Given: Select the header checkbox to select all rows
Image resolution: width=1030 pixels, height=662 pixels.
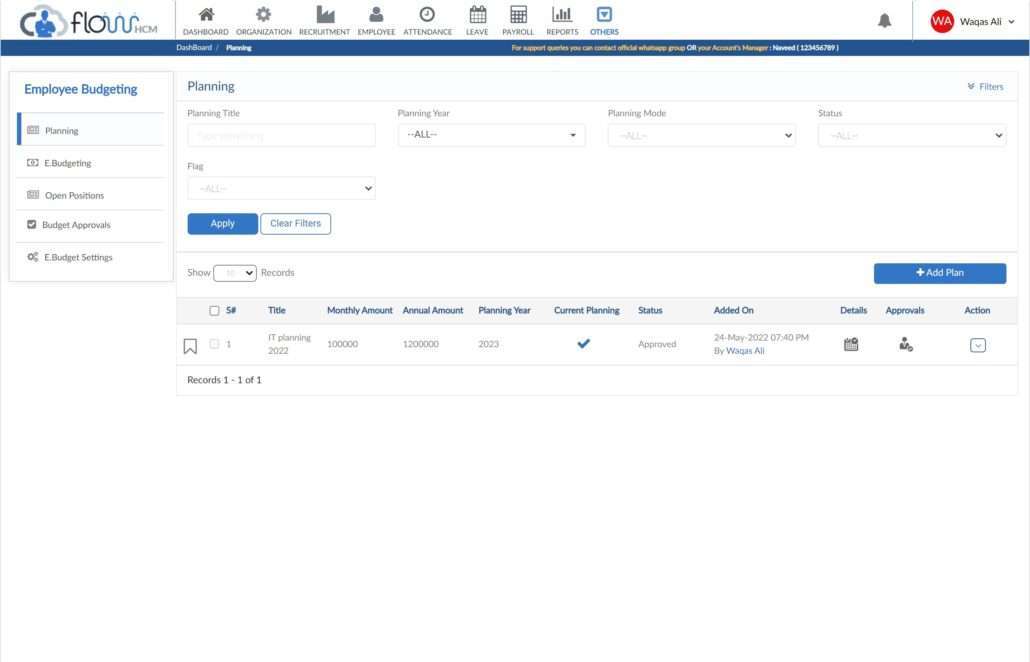Looking at the screenshot, I should click(x=213, y=310).
